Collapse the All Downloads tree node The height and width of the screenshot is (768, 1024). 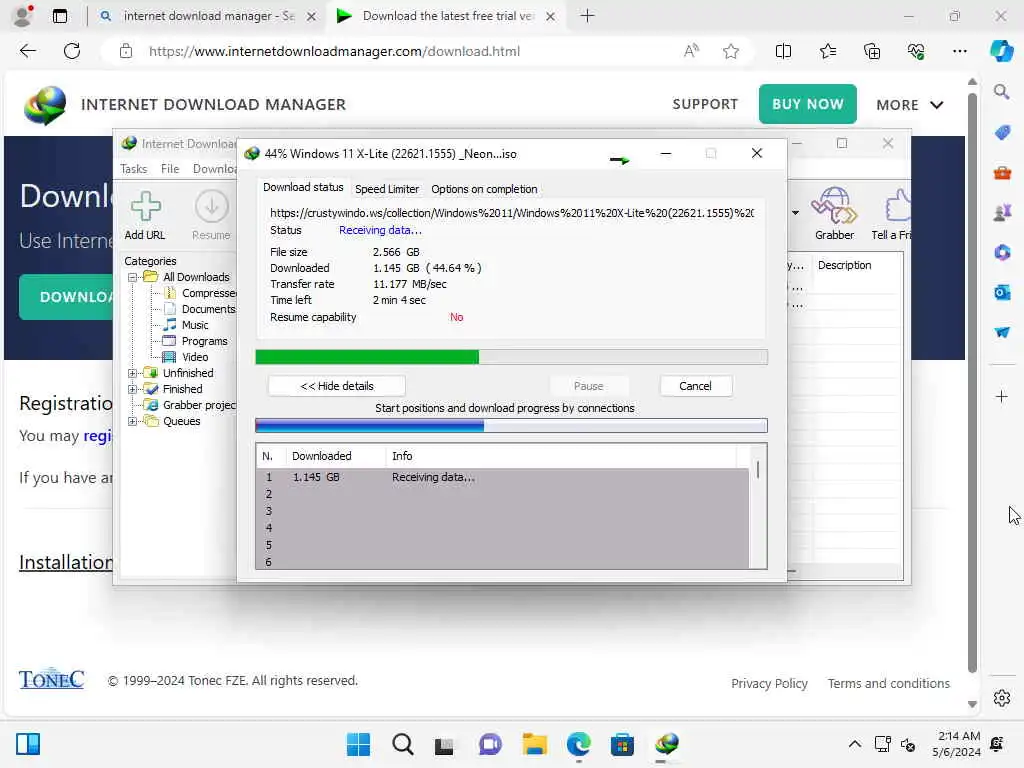[x=133, y=277]
